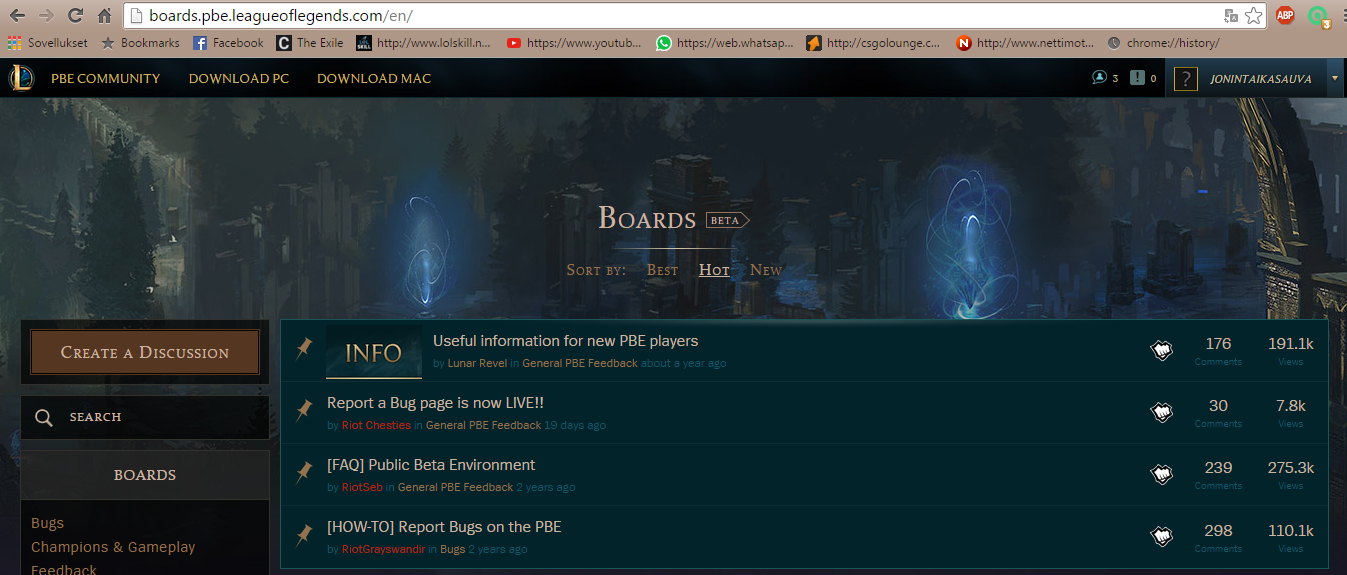
Task: Open the Champions & Gameplay board
Action: click(x=113, y=547)
